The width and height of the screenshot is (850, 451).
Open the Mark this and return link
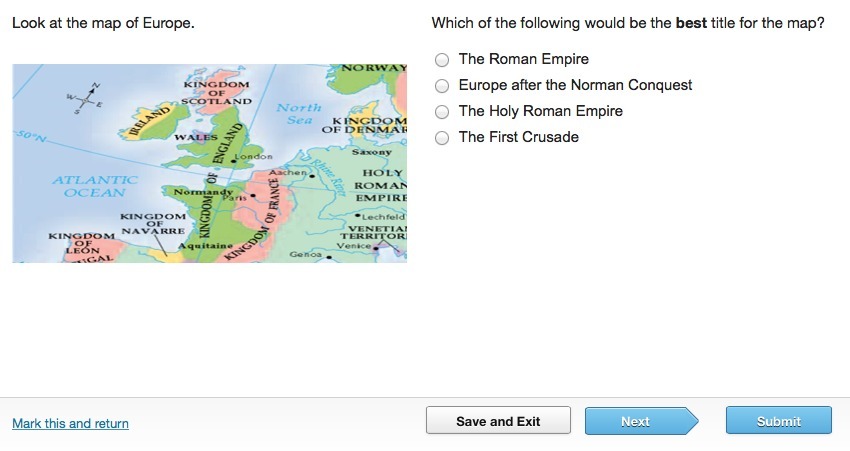[x=70, y=423]
